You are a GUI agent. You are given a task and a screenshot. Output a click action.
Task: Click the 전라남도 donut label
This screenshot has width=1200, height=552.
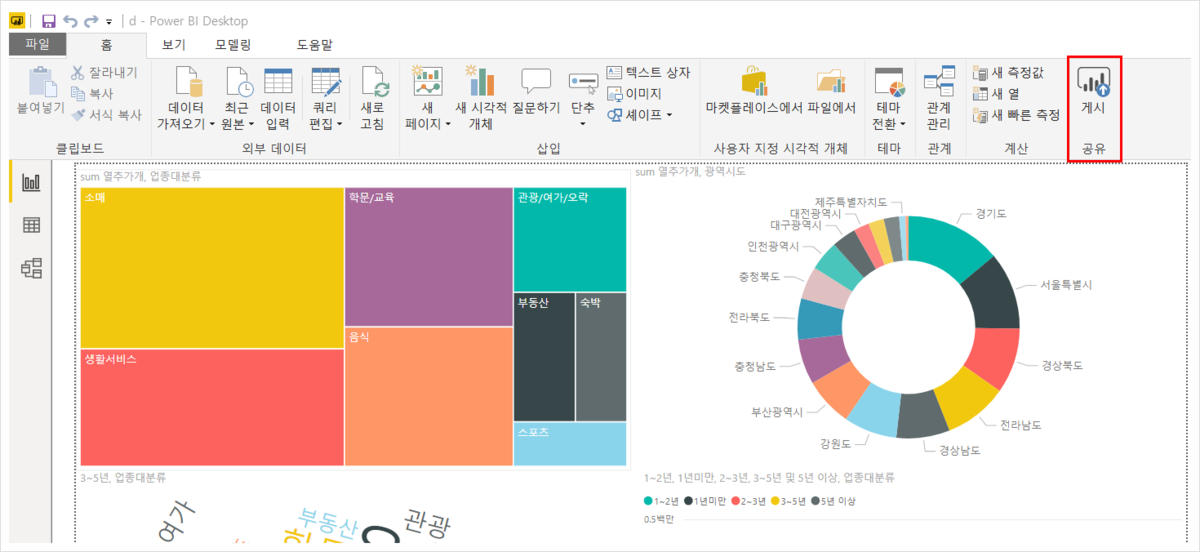[1021, 424]
